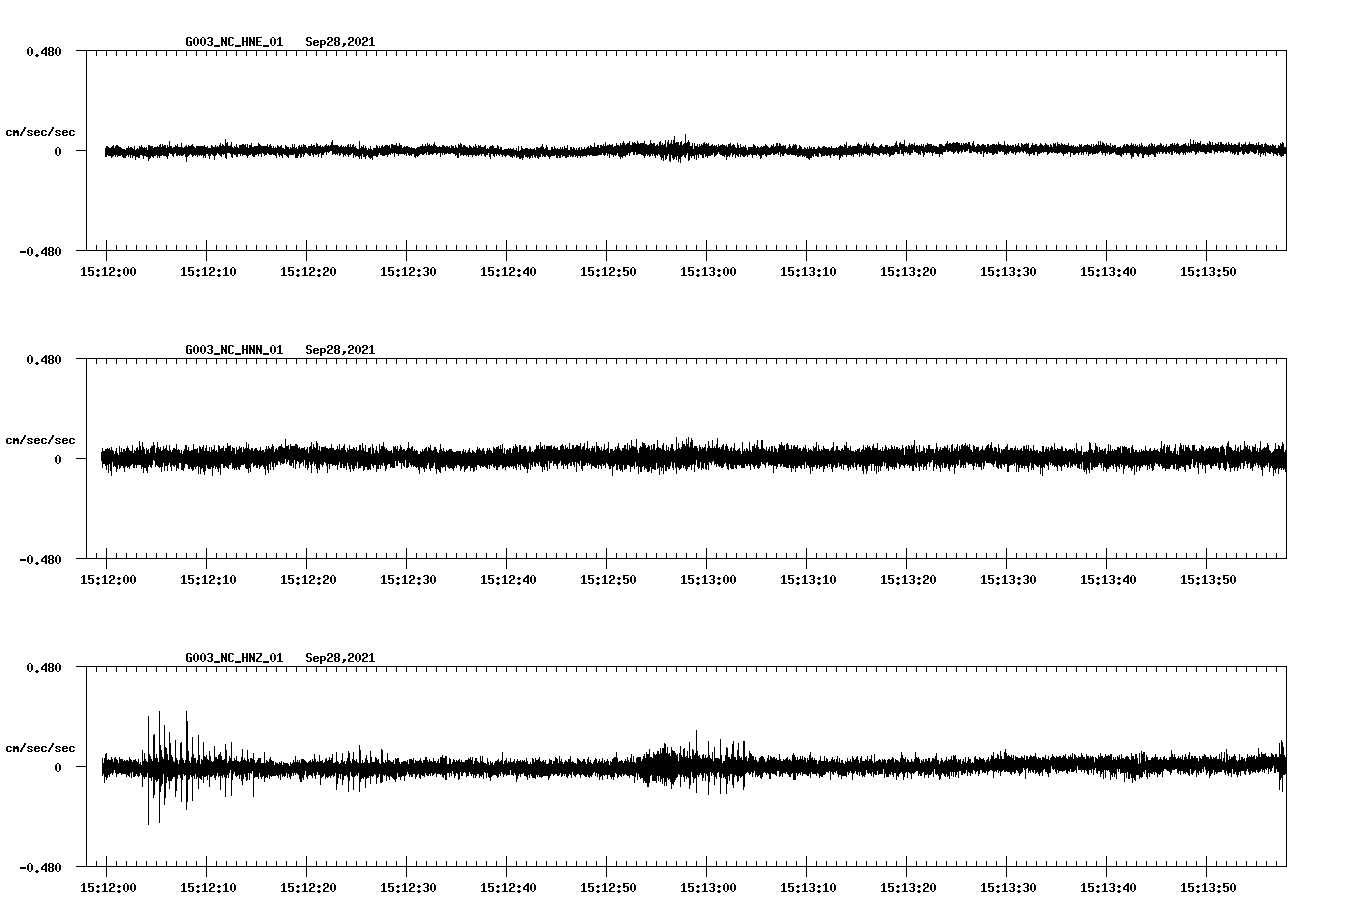Viewport: 1358px width, 924px height.
Task: Click the G003_NC_HNZ_01 plot title
Action: click(234, 658)
